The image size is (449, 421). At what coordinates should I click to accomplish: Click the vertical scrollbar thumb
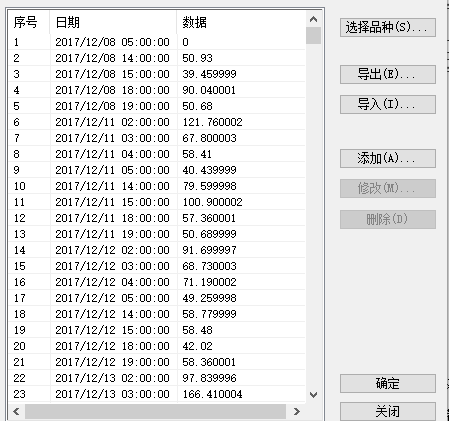[313, 35]
